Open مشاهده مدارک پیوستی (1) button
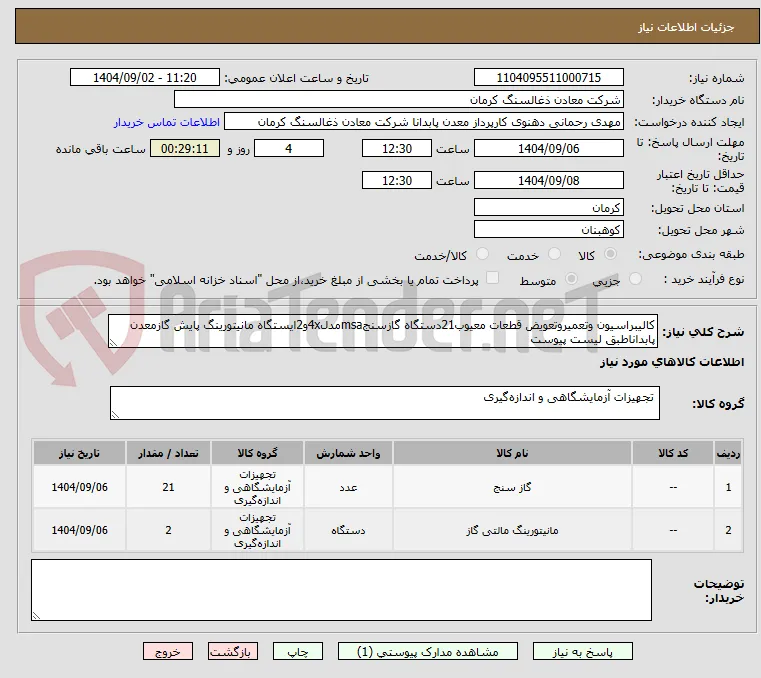Viewport: 761px width, 678px height. click(428, 652)
